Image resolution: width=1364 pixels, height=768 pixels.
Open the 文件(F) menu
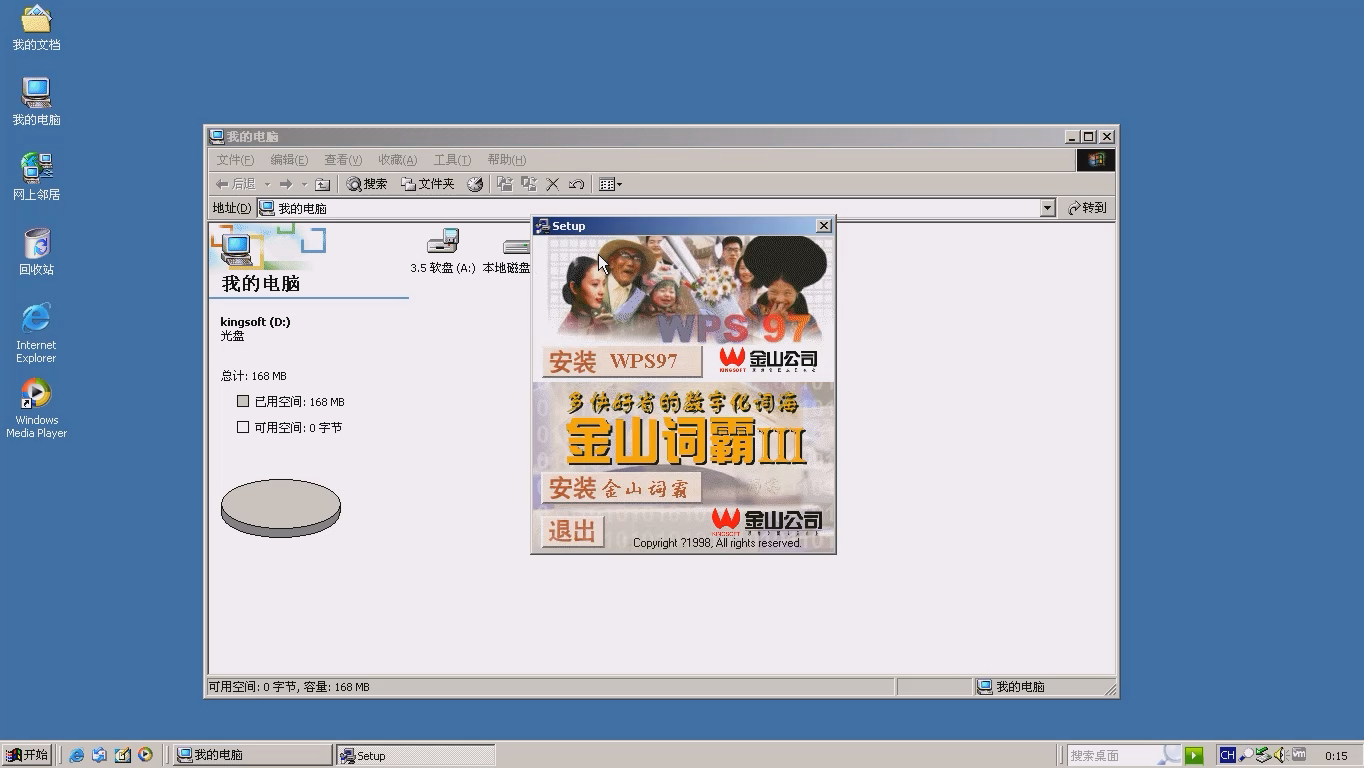pyautogui.click(x=235, y=160)
